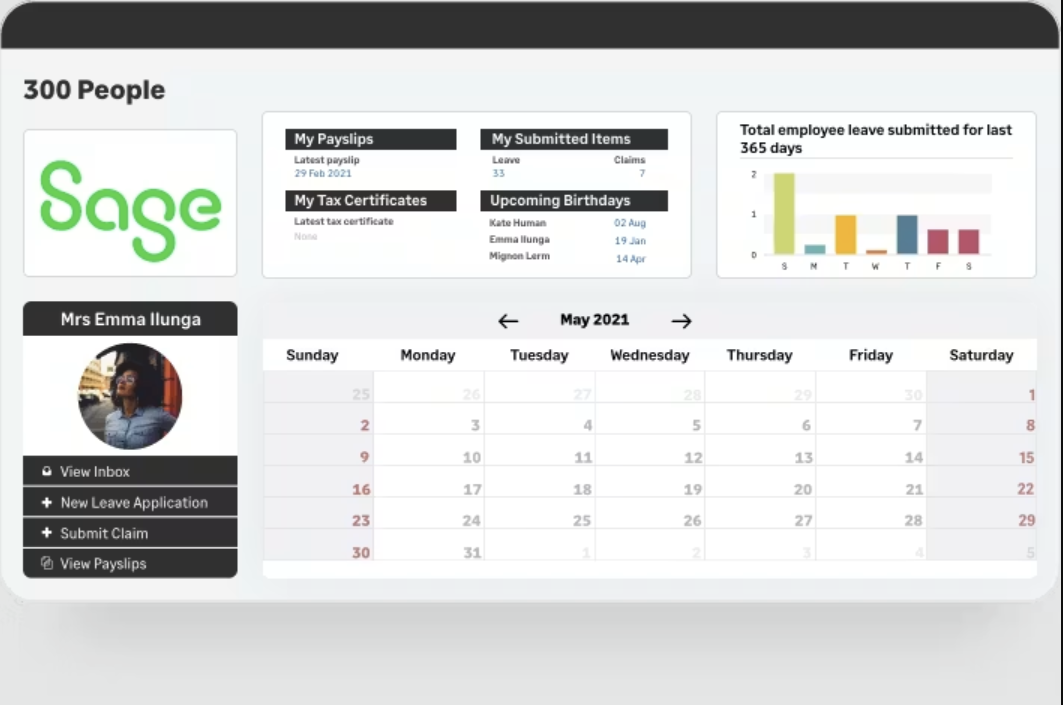Viewport: 1063px width, 705px height.
Task: Click Mignon Lerm birthday date 14 Apr
Action: 630,259
